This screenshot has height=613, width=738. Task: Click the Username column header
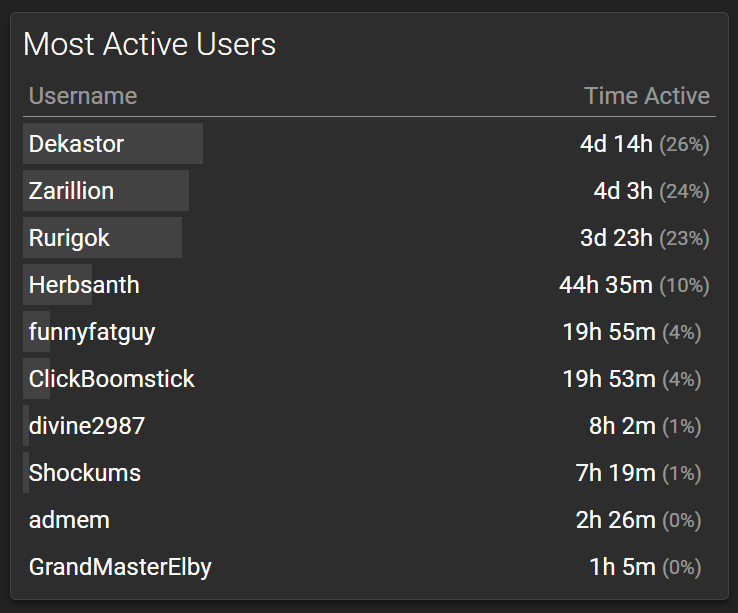(x=83, y=96)
